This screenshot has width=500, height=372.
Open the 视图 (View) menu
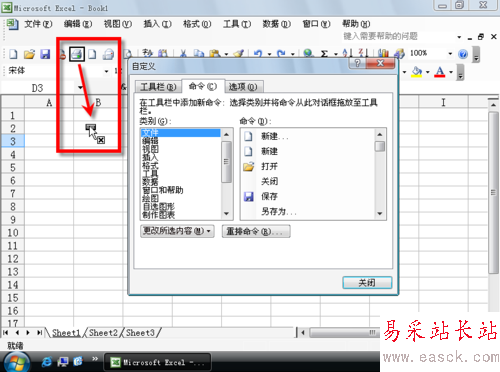click(x=118, y=24)
